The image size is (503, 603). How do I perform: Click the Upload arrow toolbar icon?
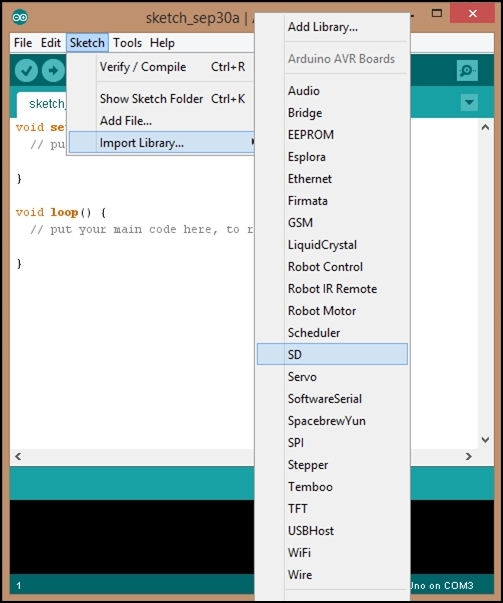click(x=53, y=70)
